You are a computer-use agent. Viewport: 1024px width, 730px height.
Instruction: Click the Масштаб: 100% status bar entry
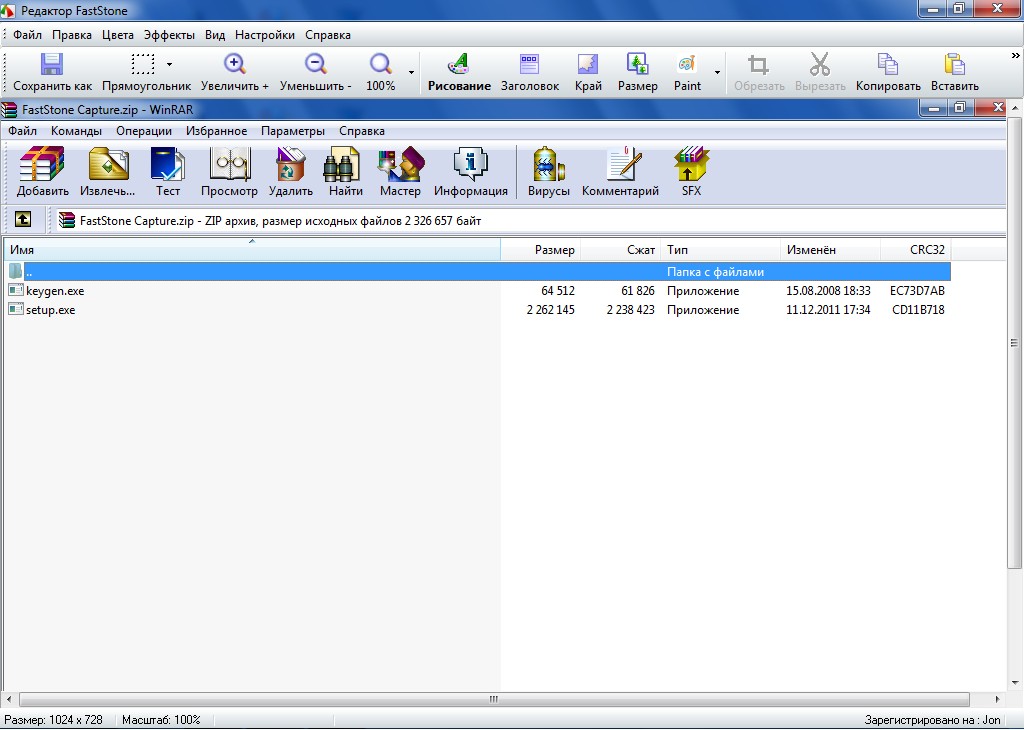(161, 720)
